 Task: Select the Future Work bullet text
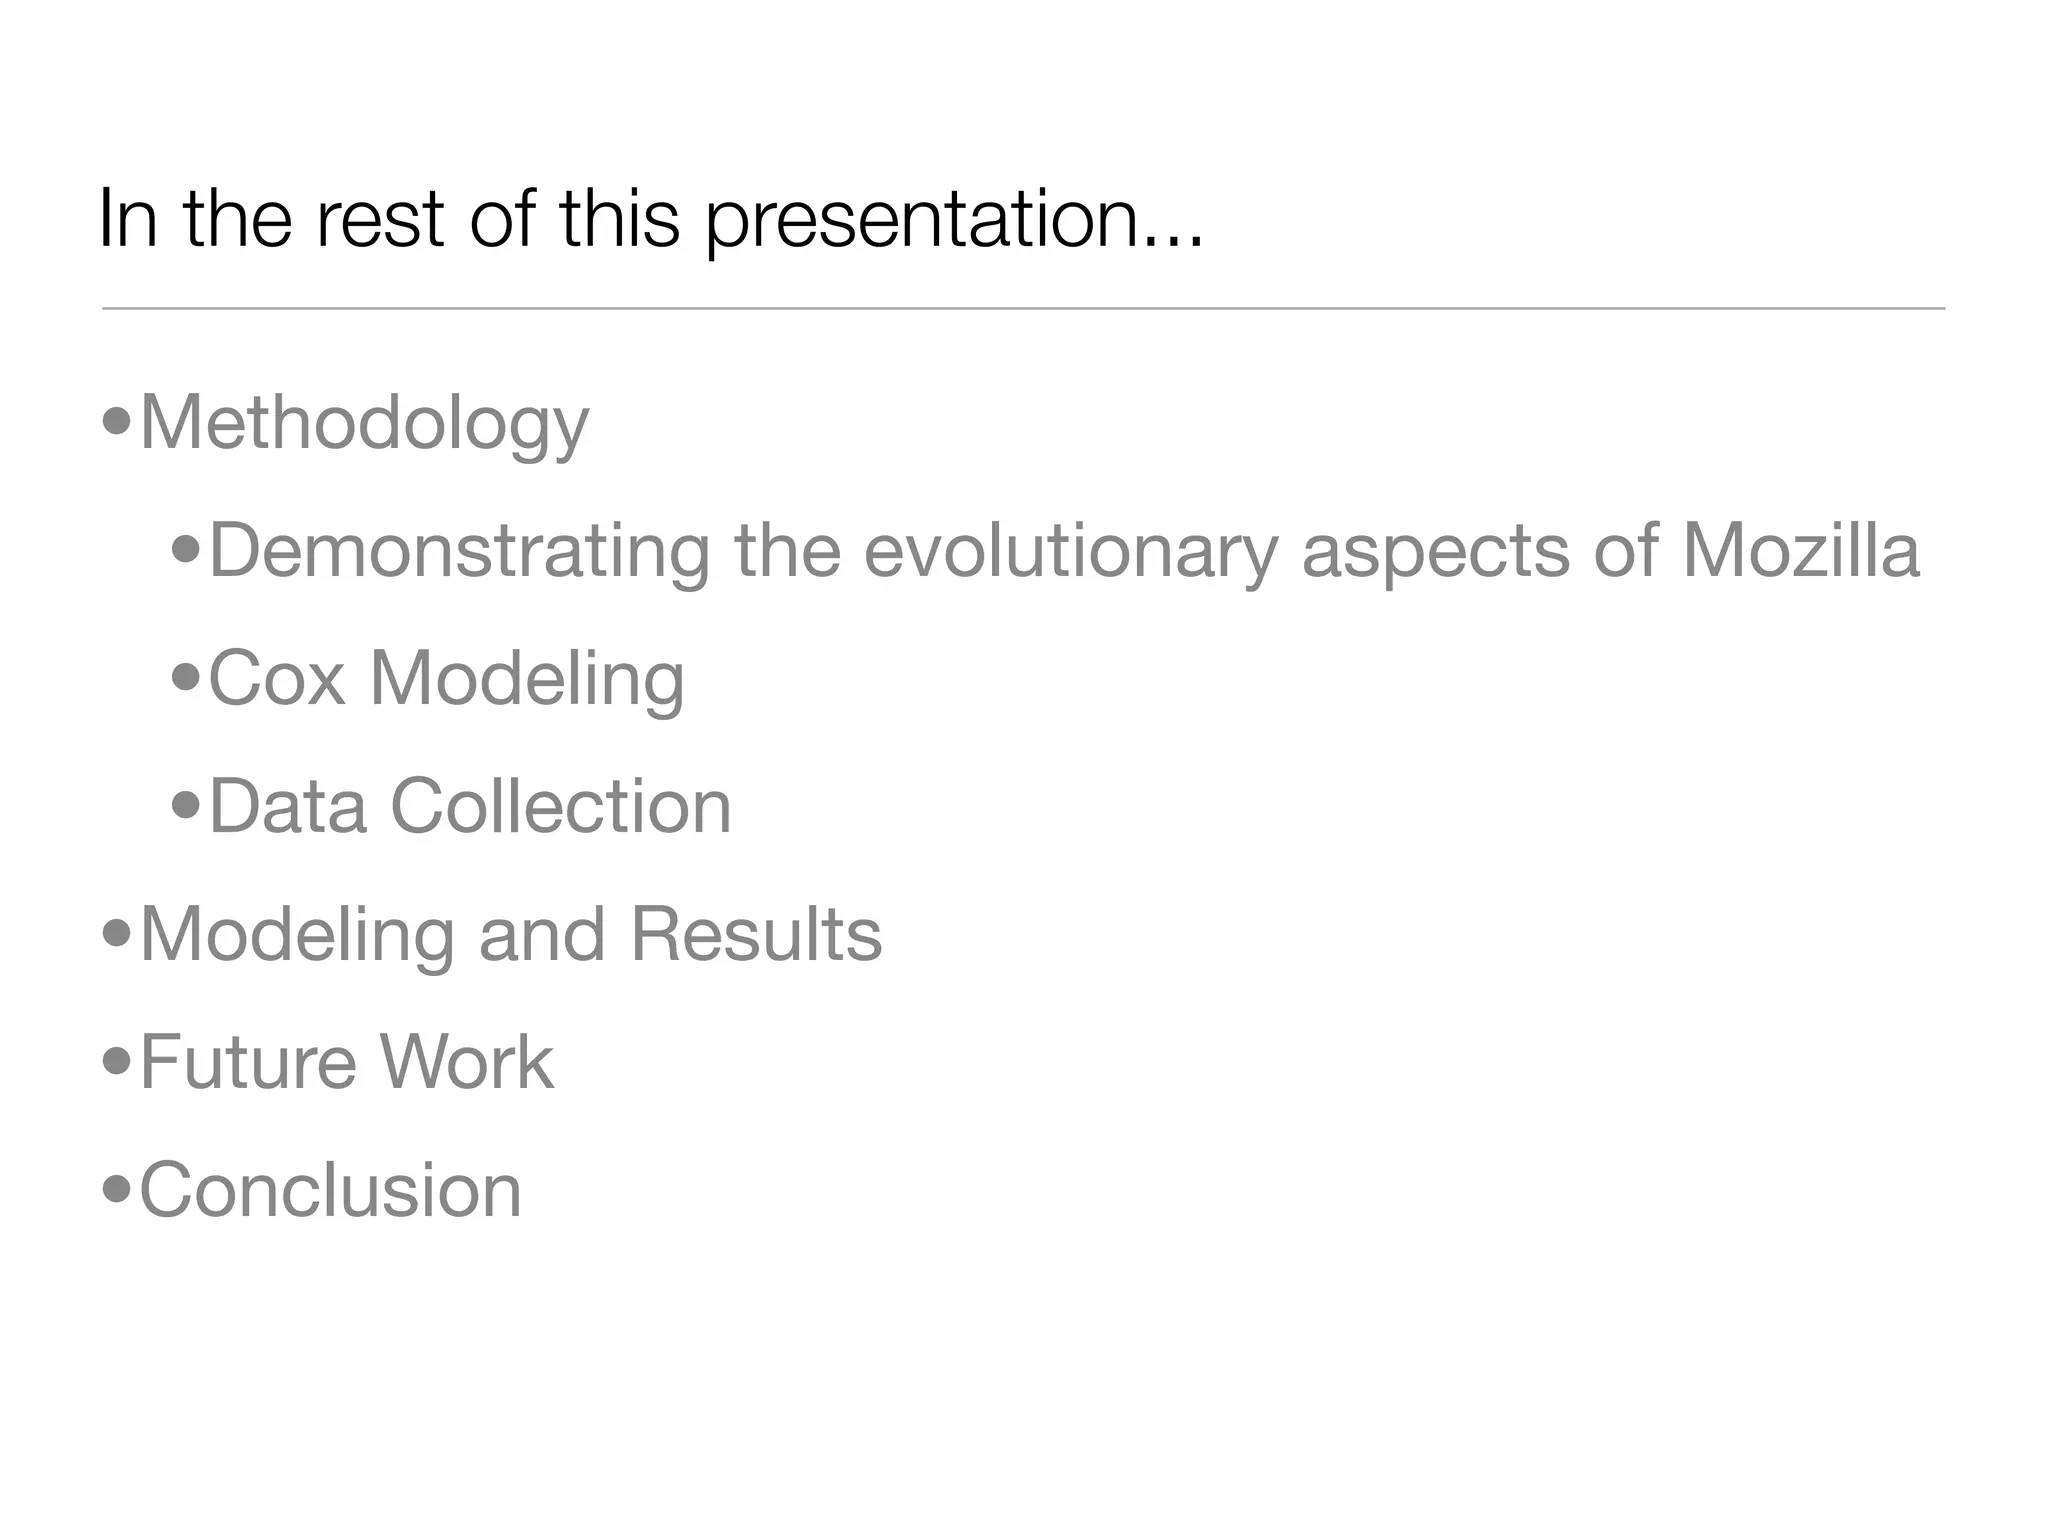point(346,1062)
